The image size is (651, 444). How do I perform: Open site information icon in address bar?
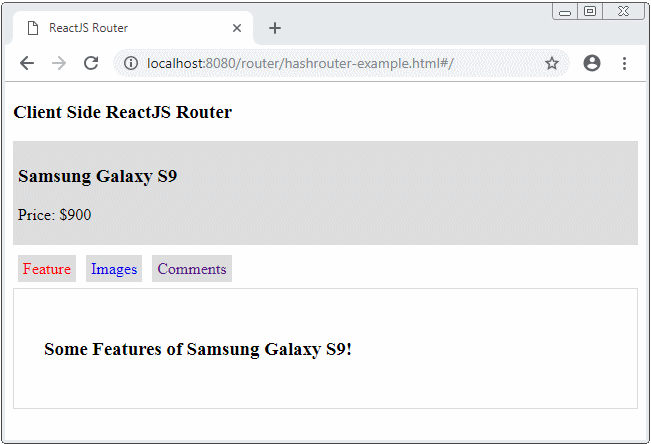tap(131, 64)
